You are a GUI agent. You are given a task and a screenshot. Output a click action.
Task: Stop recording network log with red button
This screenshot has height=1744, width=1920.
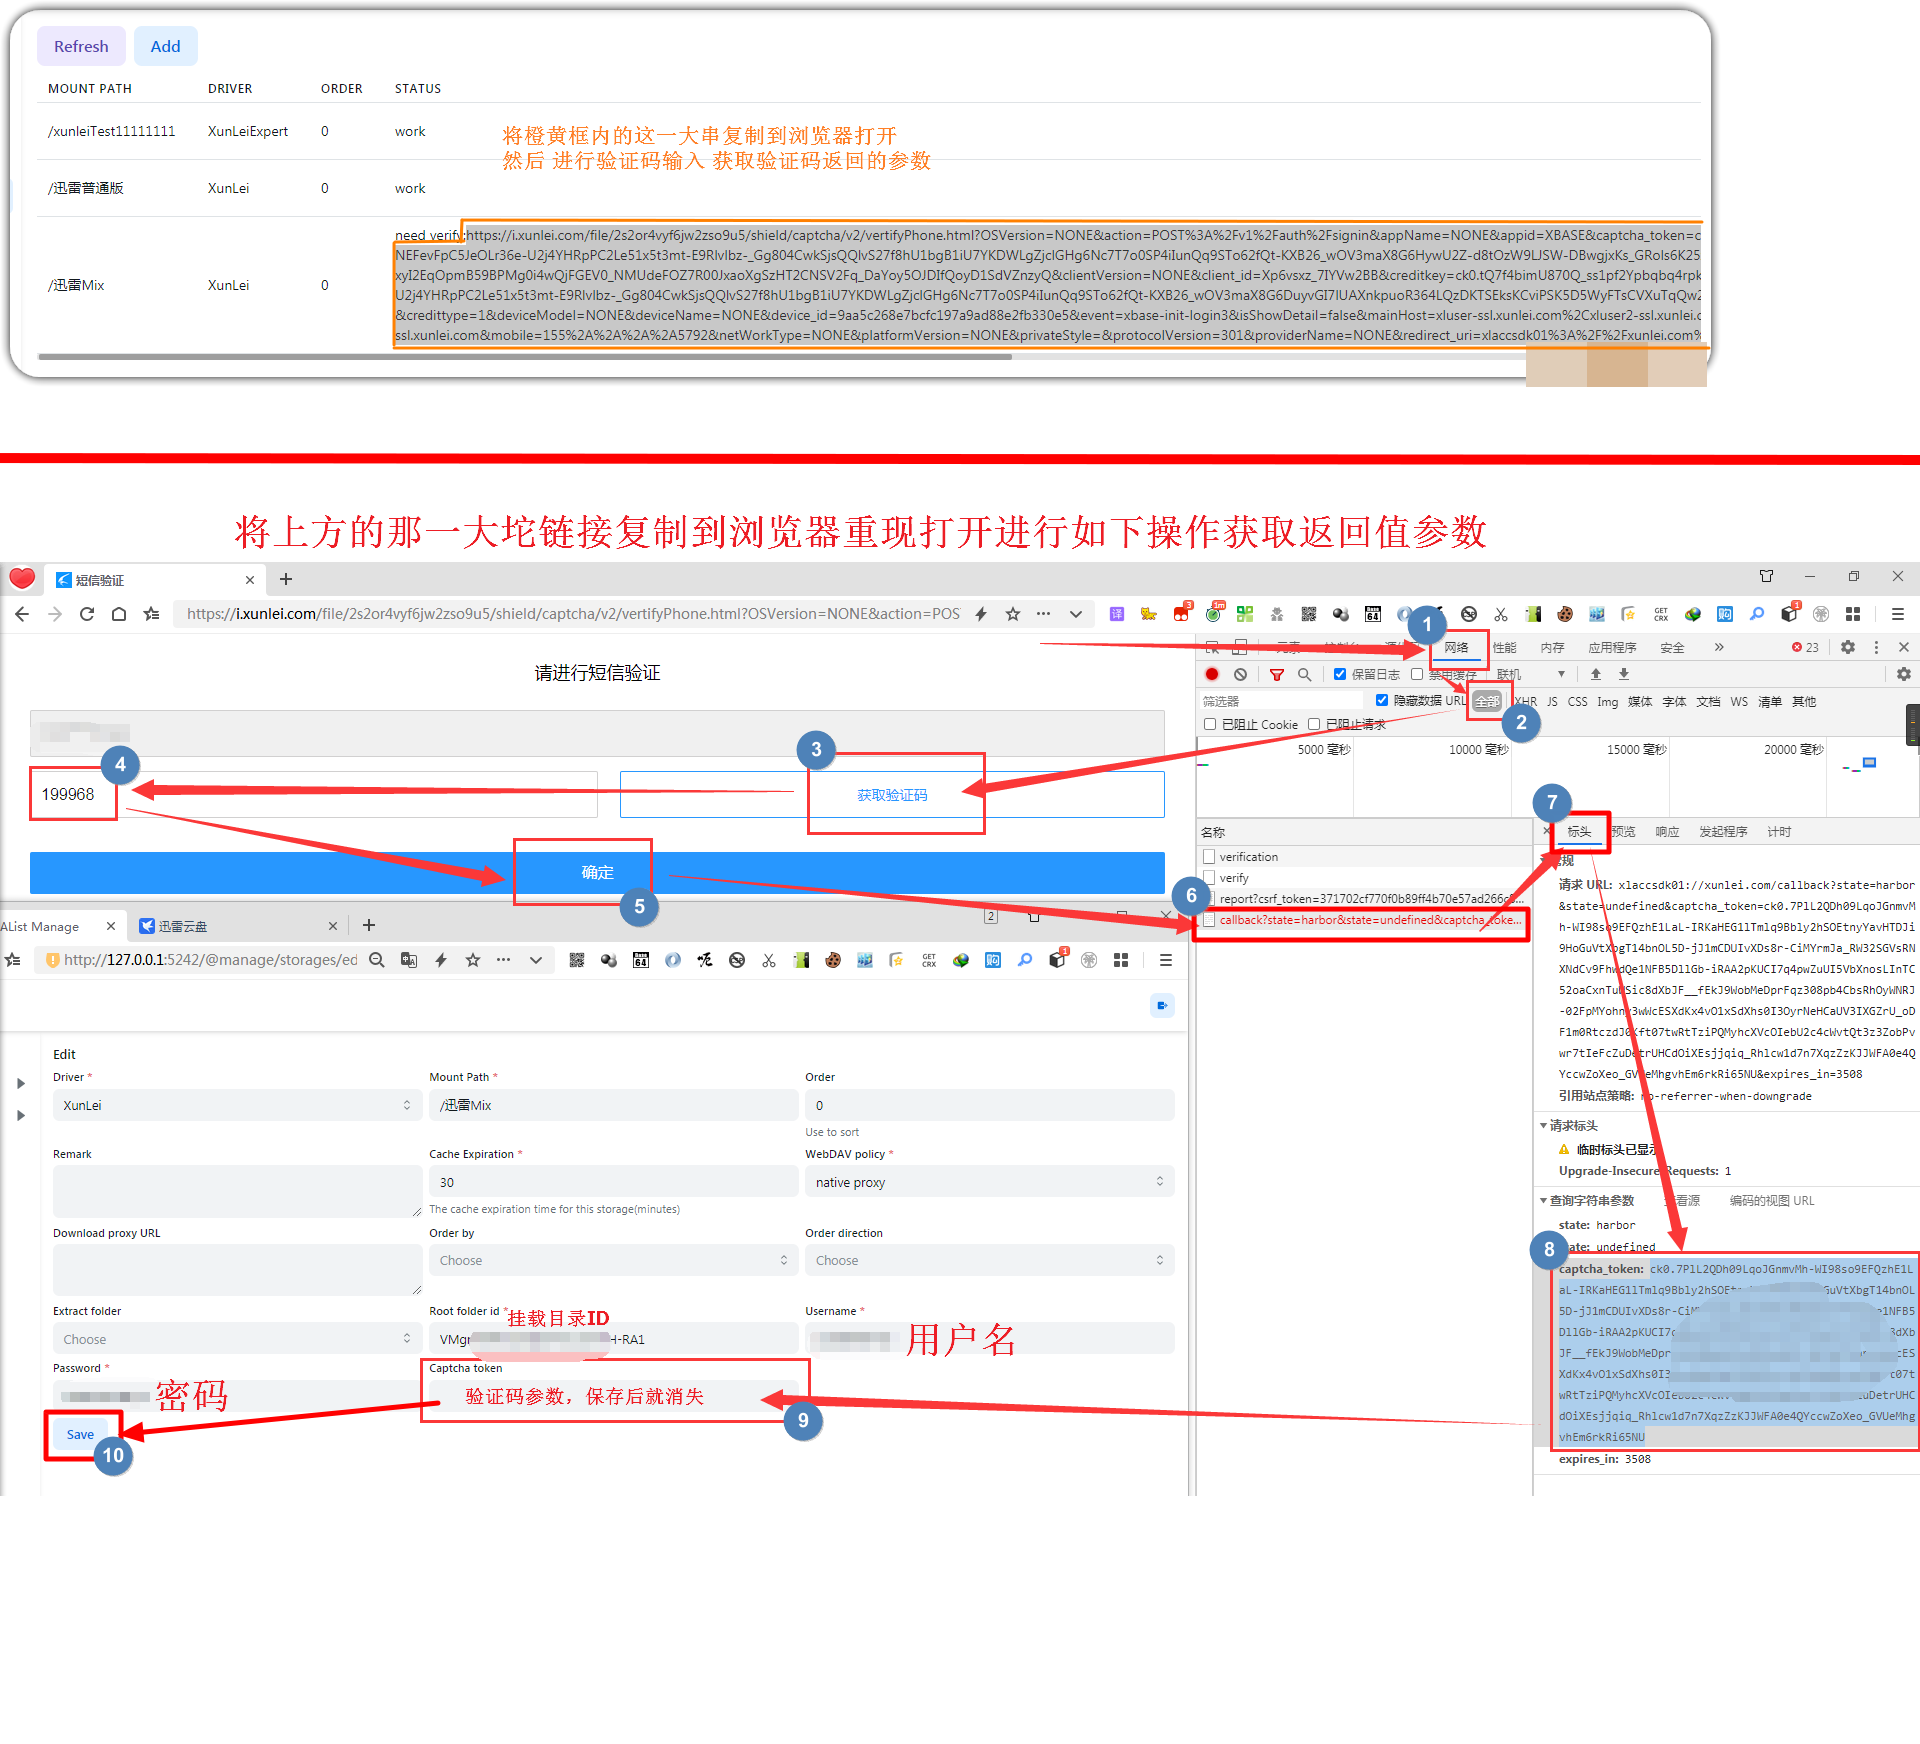(1212, 675)
